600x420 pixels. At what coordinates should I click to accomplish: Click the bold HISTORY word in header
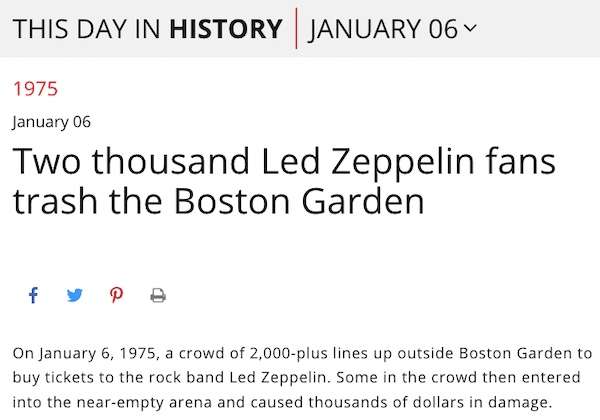[226, 28]
